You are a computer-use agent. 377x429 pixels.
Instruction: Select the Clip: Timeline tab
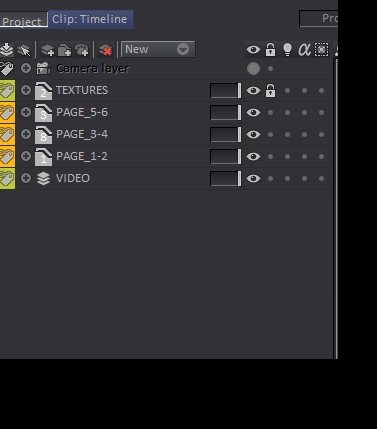pos(90,19)
